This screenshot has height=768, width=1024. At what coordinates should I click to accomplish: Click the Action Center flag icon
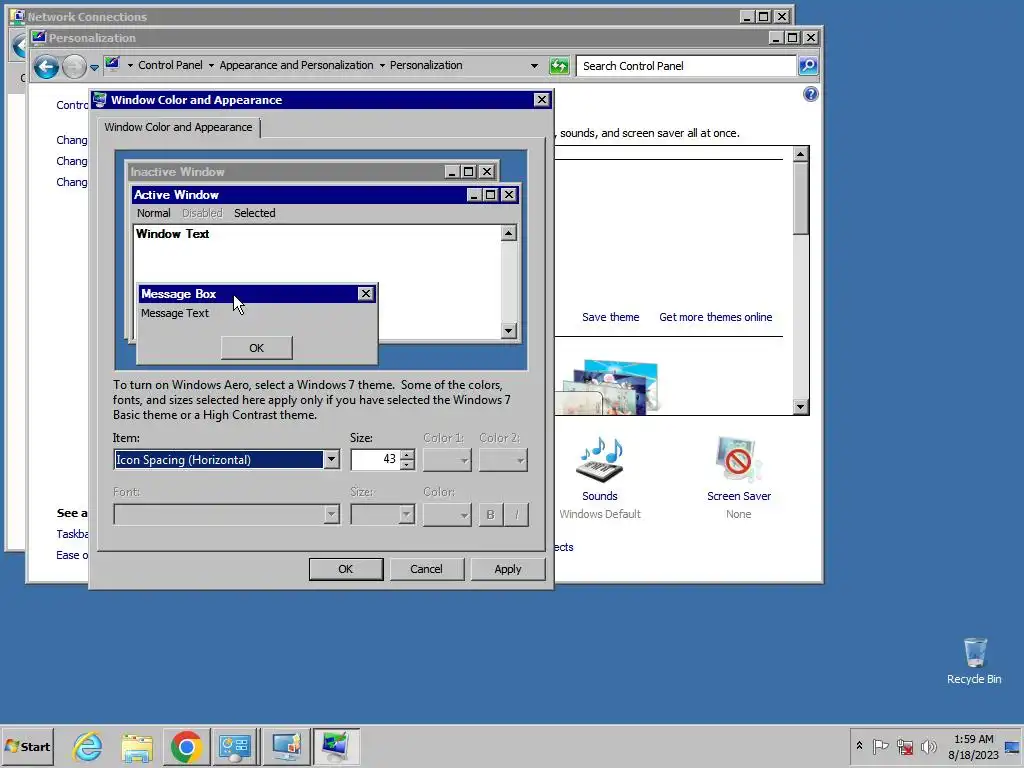pos(880,746)
